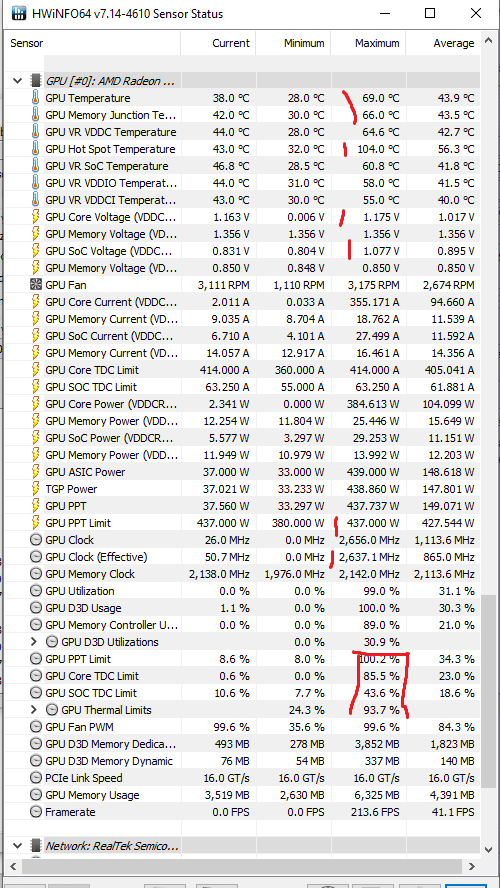
Task: Click the 100.2 % maximum PPT limit value
Action: click(x=379, y=659)
